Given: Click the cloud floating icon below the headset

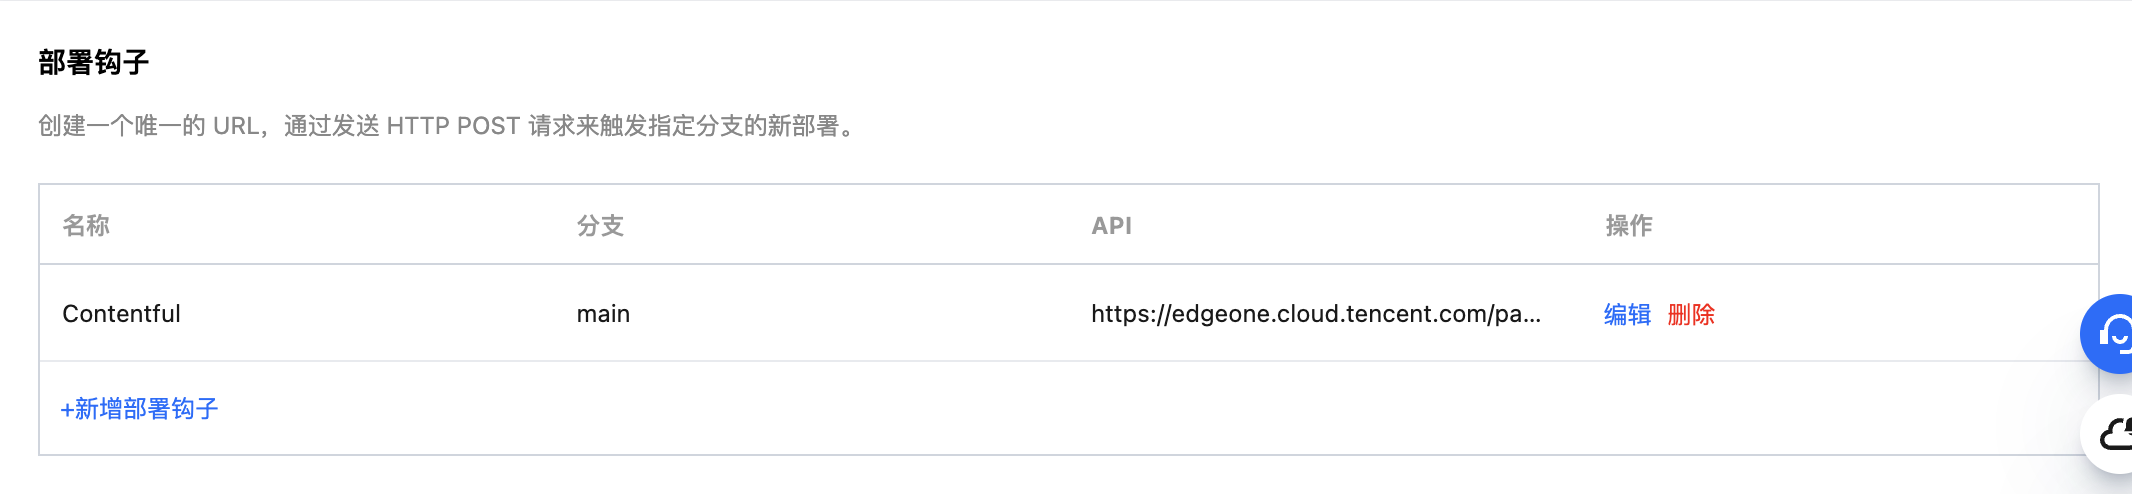Looking at the screenshot, I should 2107,434.
